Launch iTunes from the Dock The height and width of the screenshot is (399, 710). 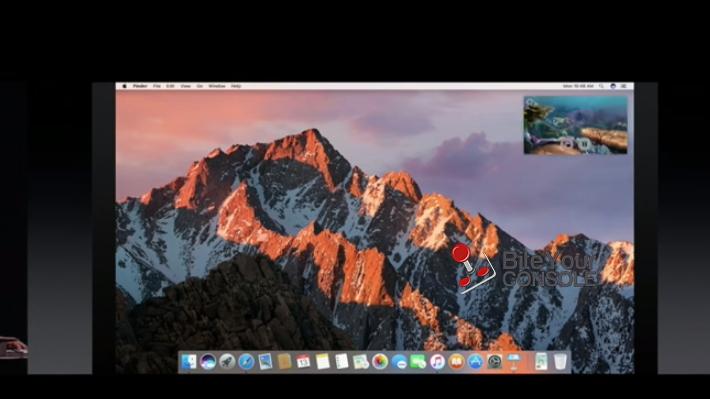pos(437,361)
